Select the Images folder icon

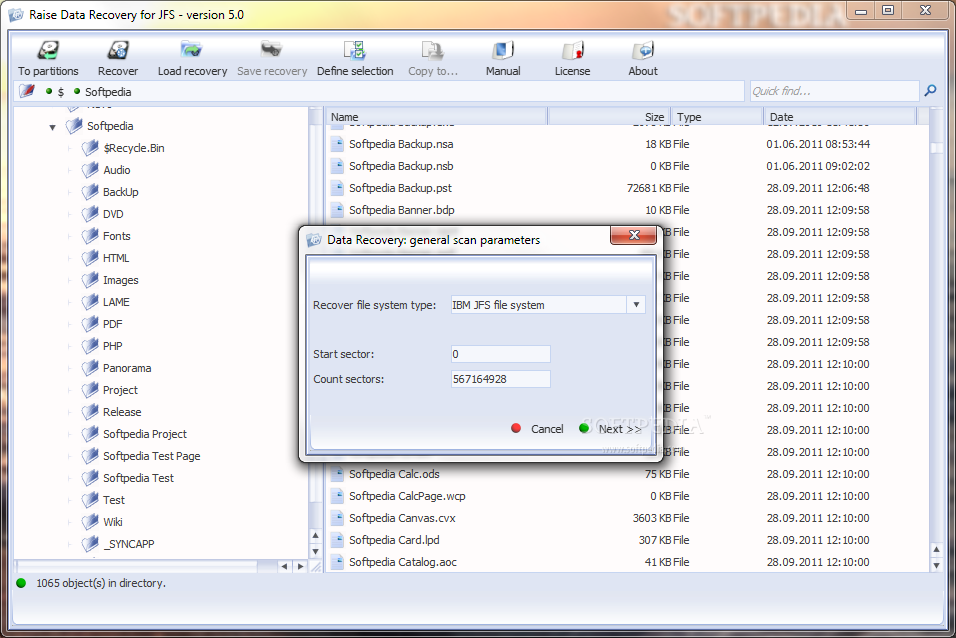(x=90, y=279)
